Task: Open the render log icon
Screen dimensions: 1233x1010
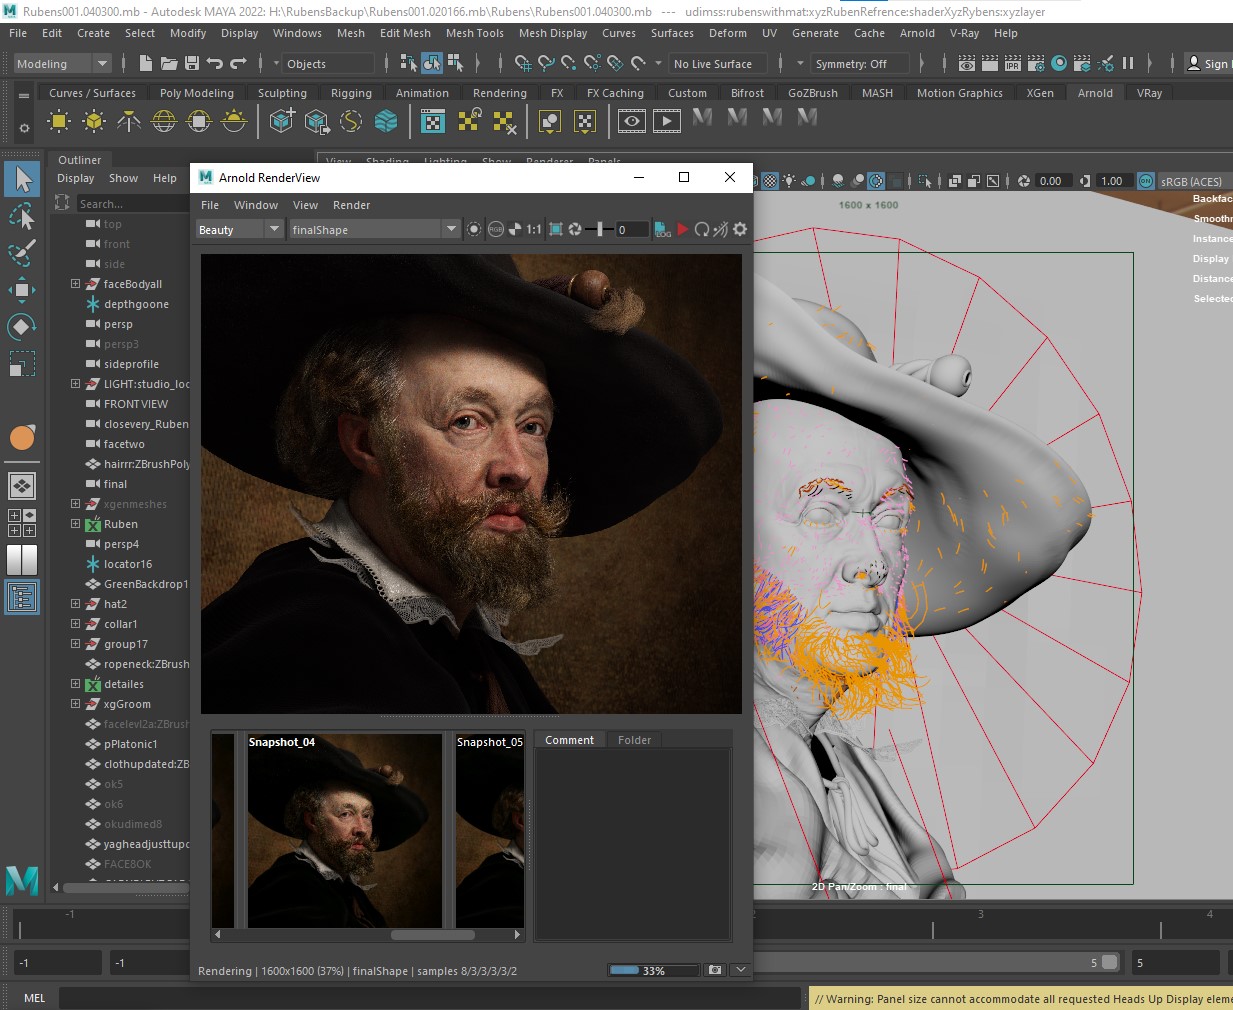Action: pyautogui.click(x=662, y=229)
